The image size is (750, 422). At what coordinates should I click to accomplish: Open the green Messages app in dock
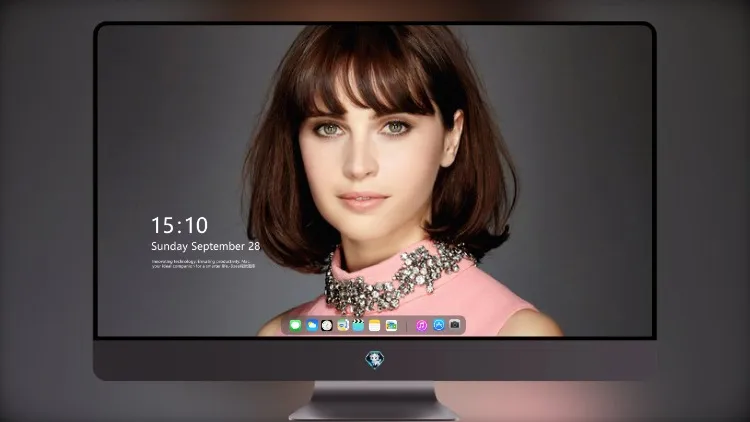(295, 325)
